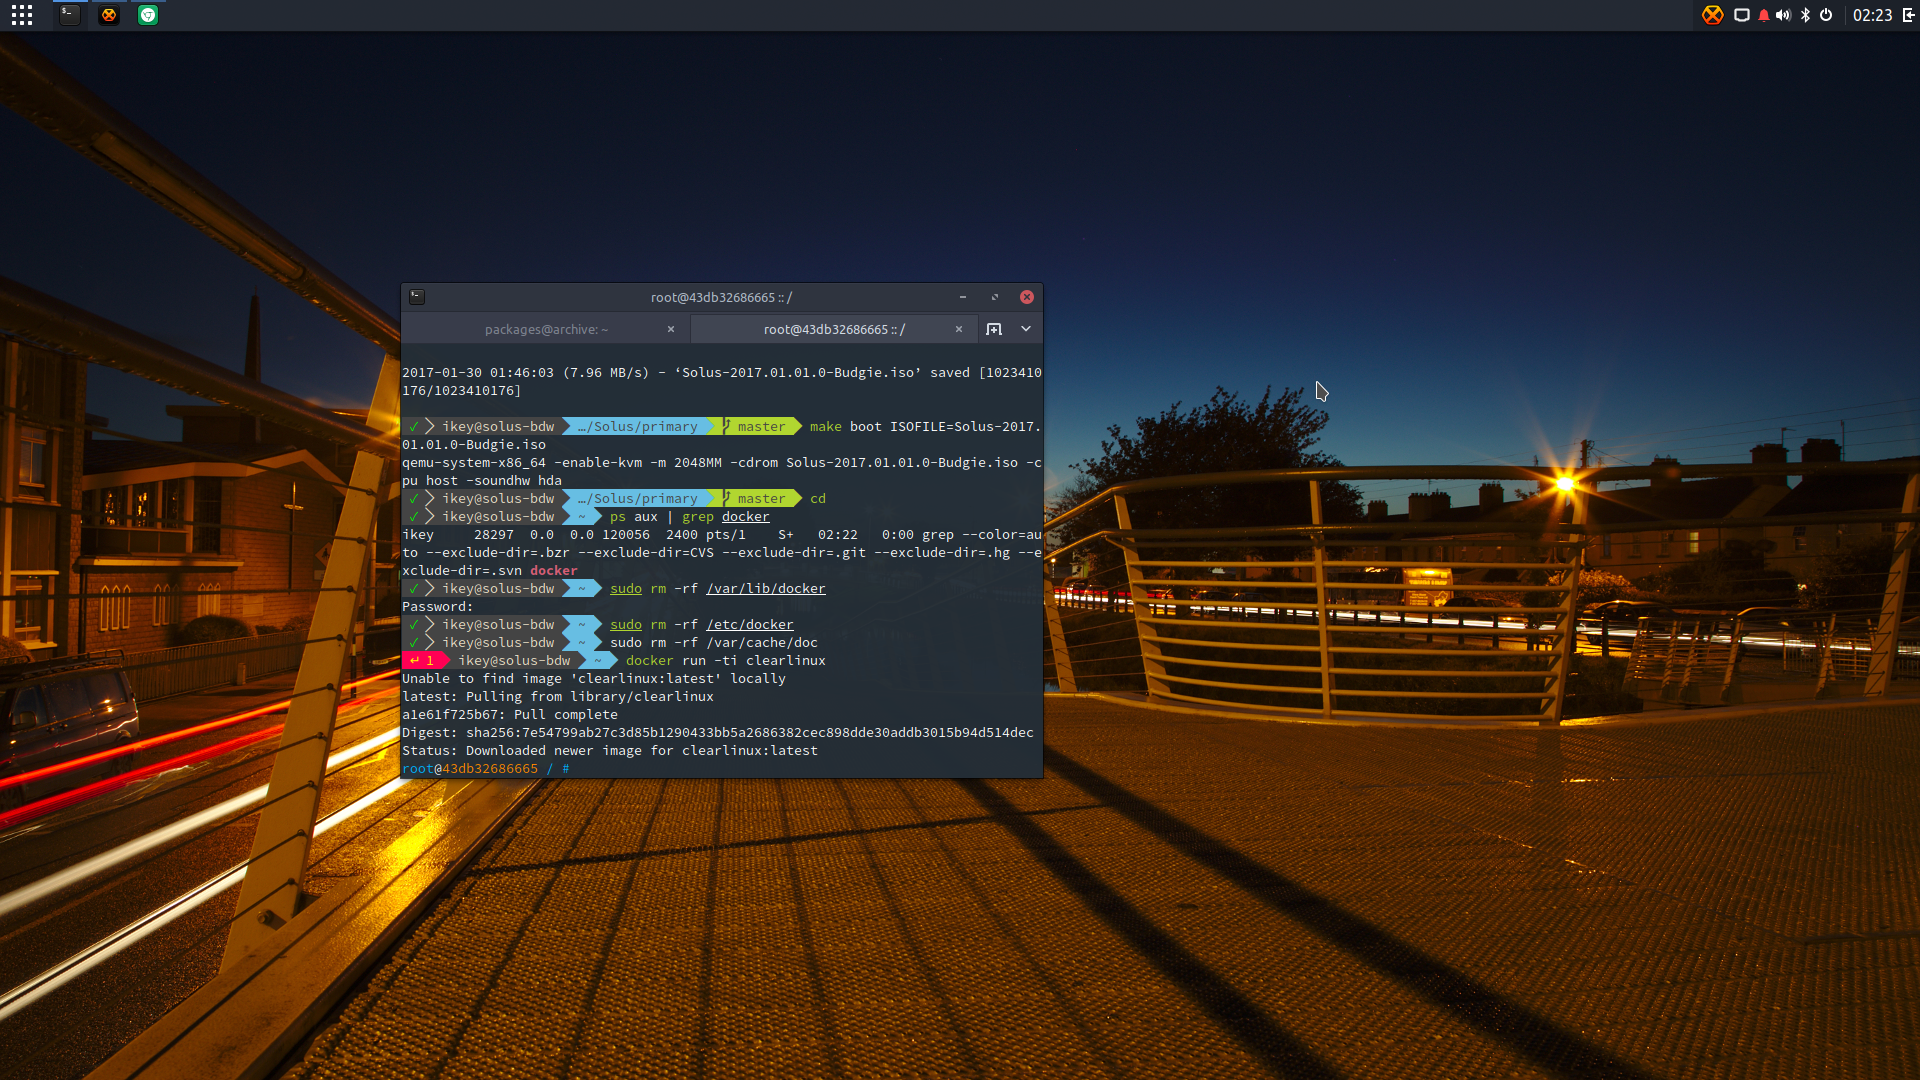The image size is (1920, 1080).
Task: Click the 'Digest: sha256' line
Action: 718,733
